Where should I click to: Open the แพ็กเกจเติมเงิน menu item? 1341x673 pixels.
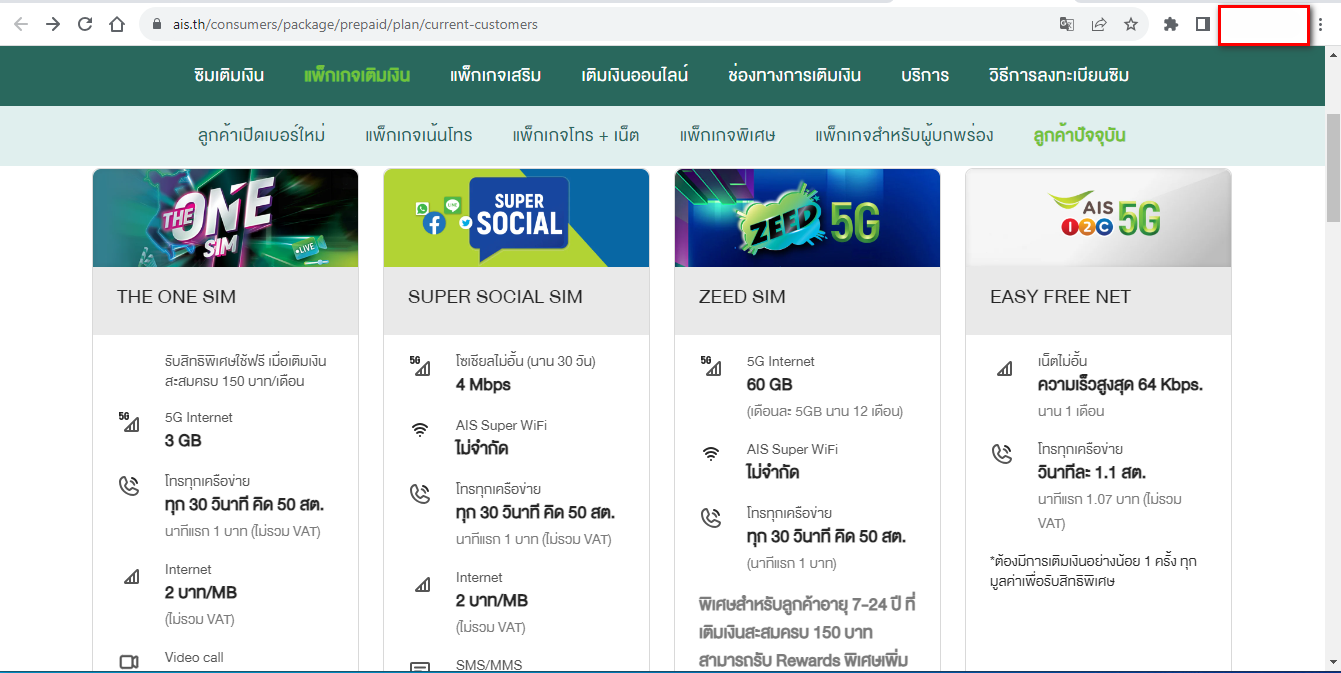click(357, 75)
